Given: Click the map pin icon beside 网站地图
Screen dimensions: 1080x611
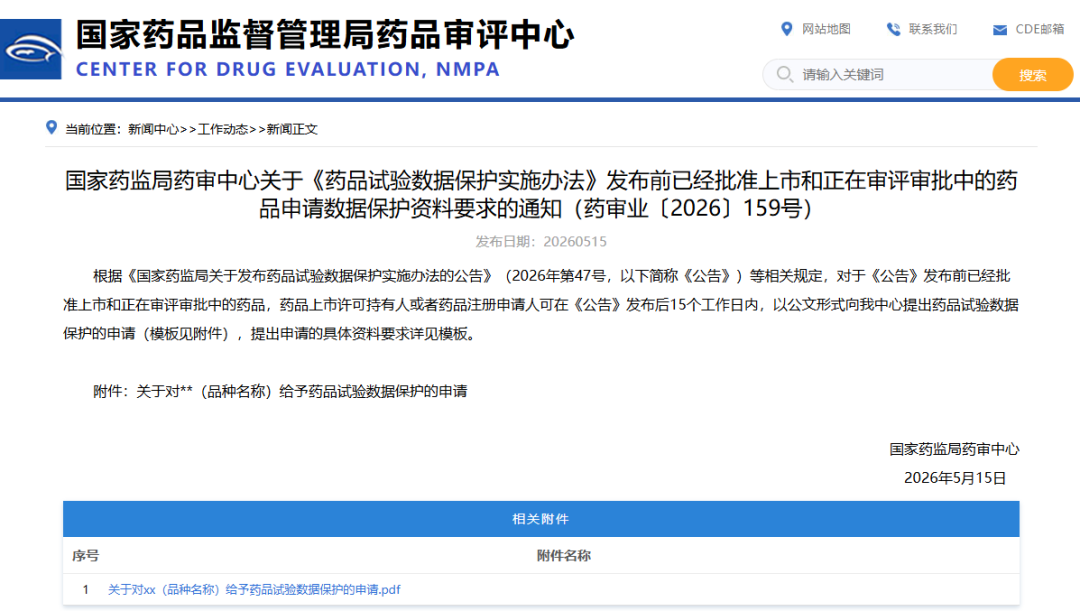Looking at the screenshot, I should tap(787, 29).
